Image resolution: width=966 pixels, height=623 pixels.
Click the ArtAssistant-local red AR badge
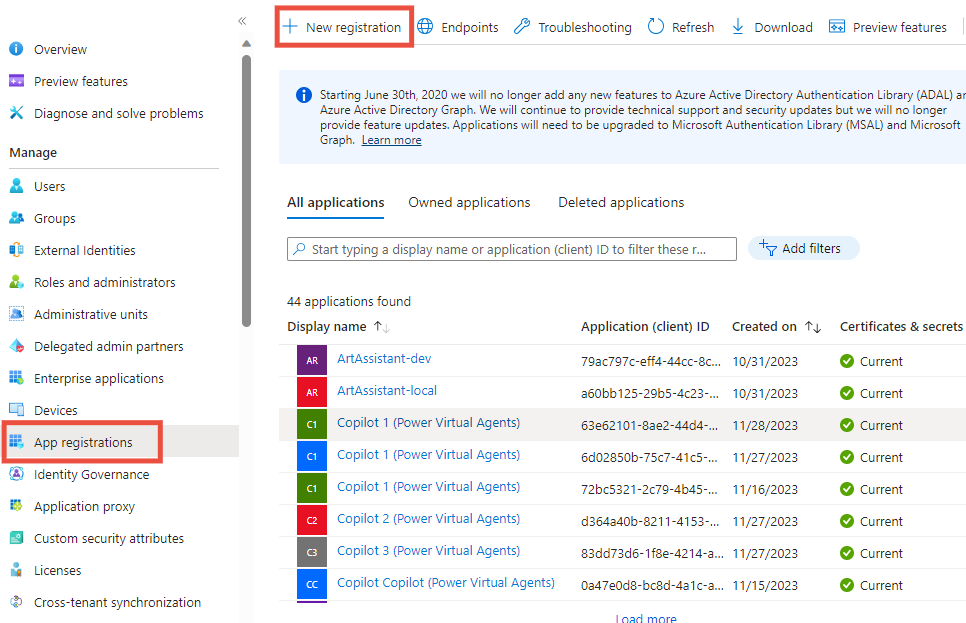pyautogui.click(x=312, y=393)
